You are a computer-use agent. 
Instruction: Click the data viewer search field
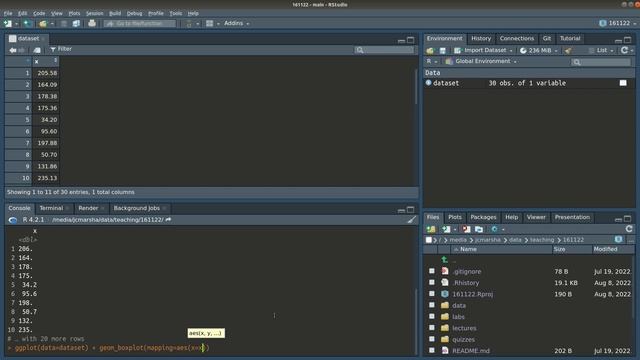(x=384, y=50)
